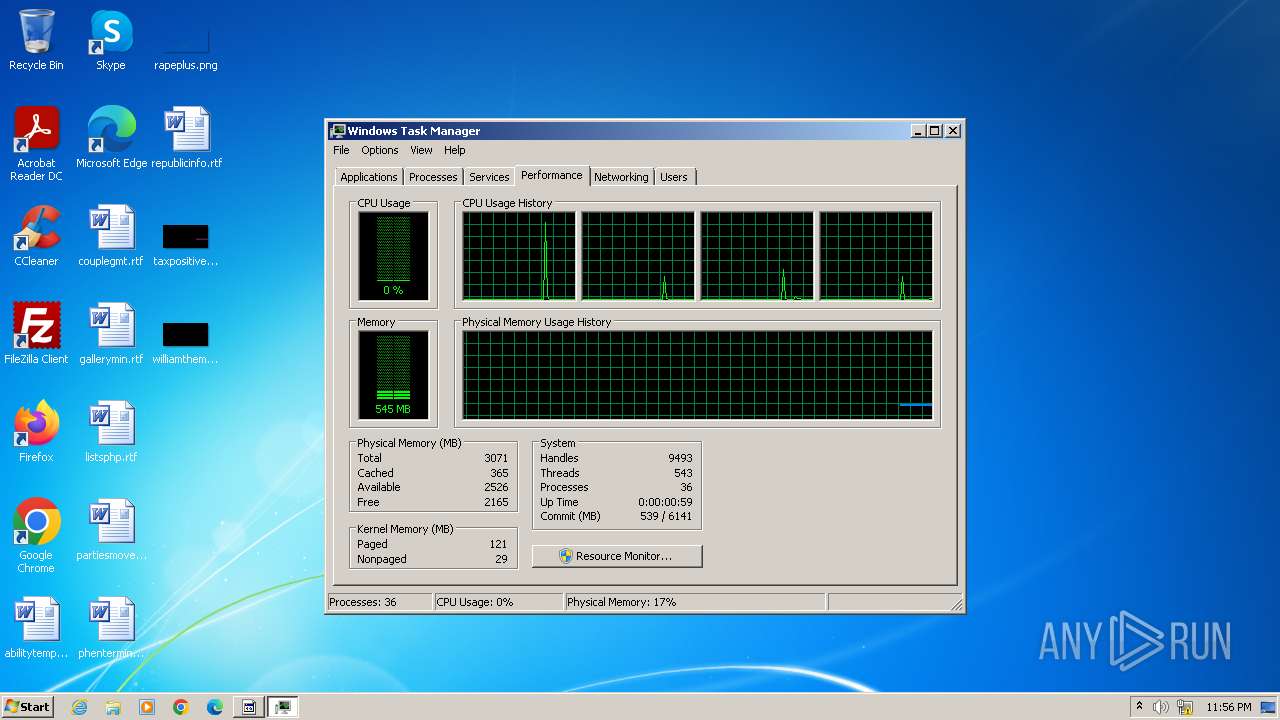Viewport: 1280px width, 720px height.
Task: Click the CPU Usage meter
Action: point(393,256)
